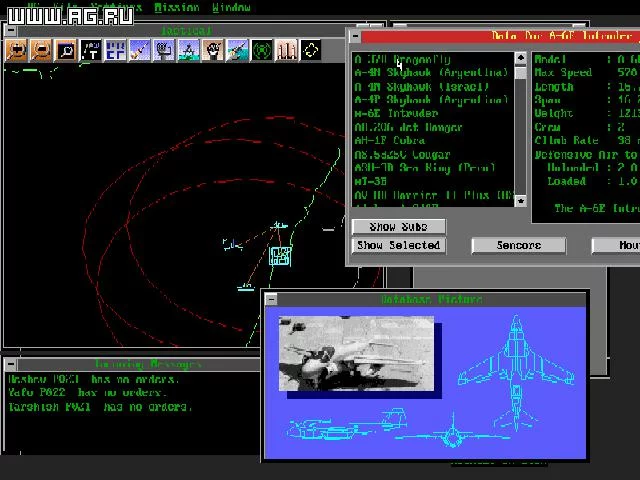
Task: Click the aircraft list scrollbar up arrow
Action: [x=520, y=58]
